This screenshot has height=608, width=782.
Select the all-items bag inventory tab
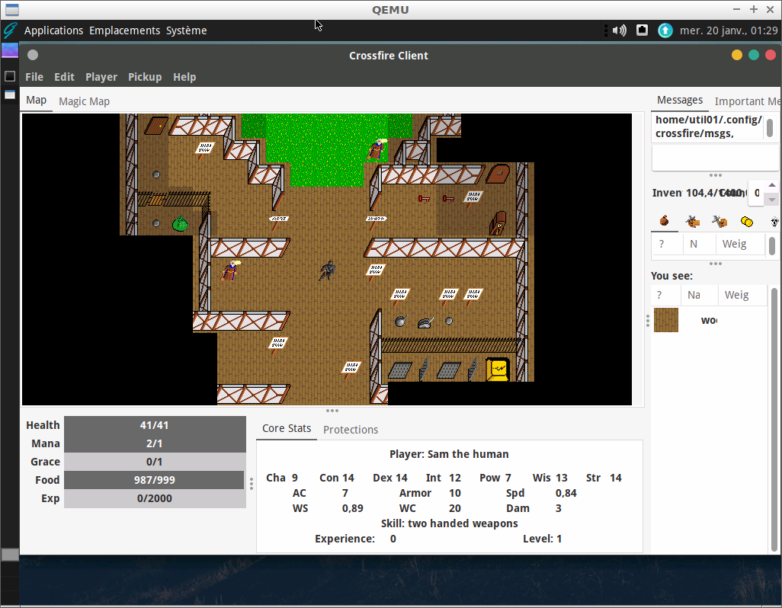click(x=664, y=221)
